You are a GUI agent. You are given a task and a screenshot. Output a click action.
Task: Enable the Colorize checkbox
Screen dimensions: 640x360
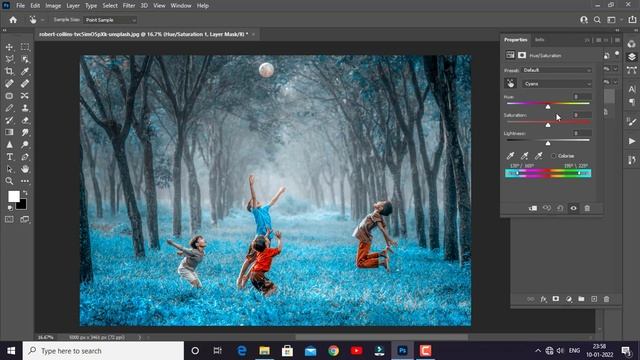[553, 156]
